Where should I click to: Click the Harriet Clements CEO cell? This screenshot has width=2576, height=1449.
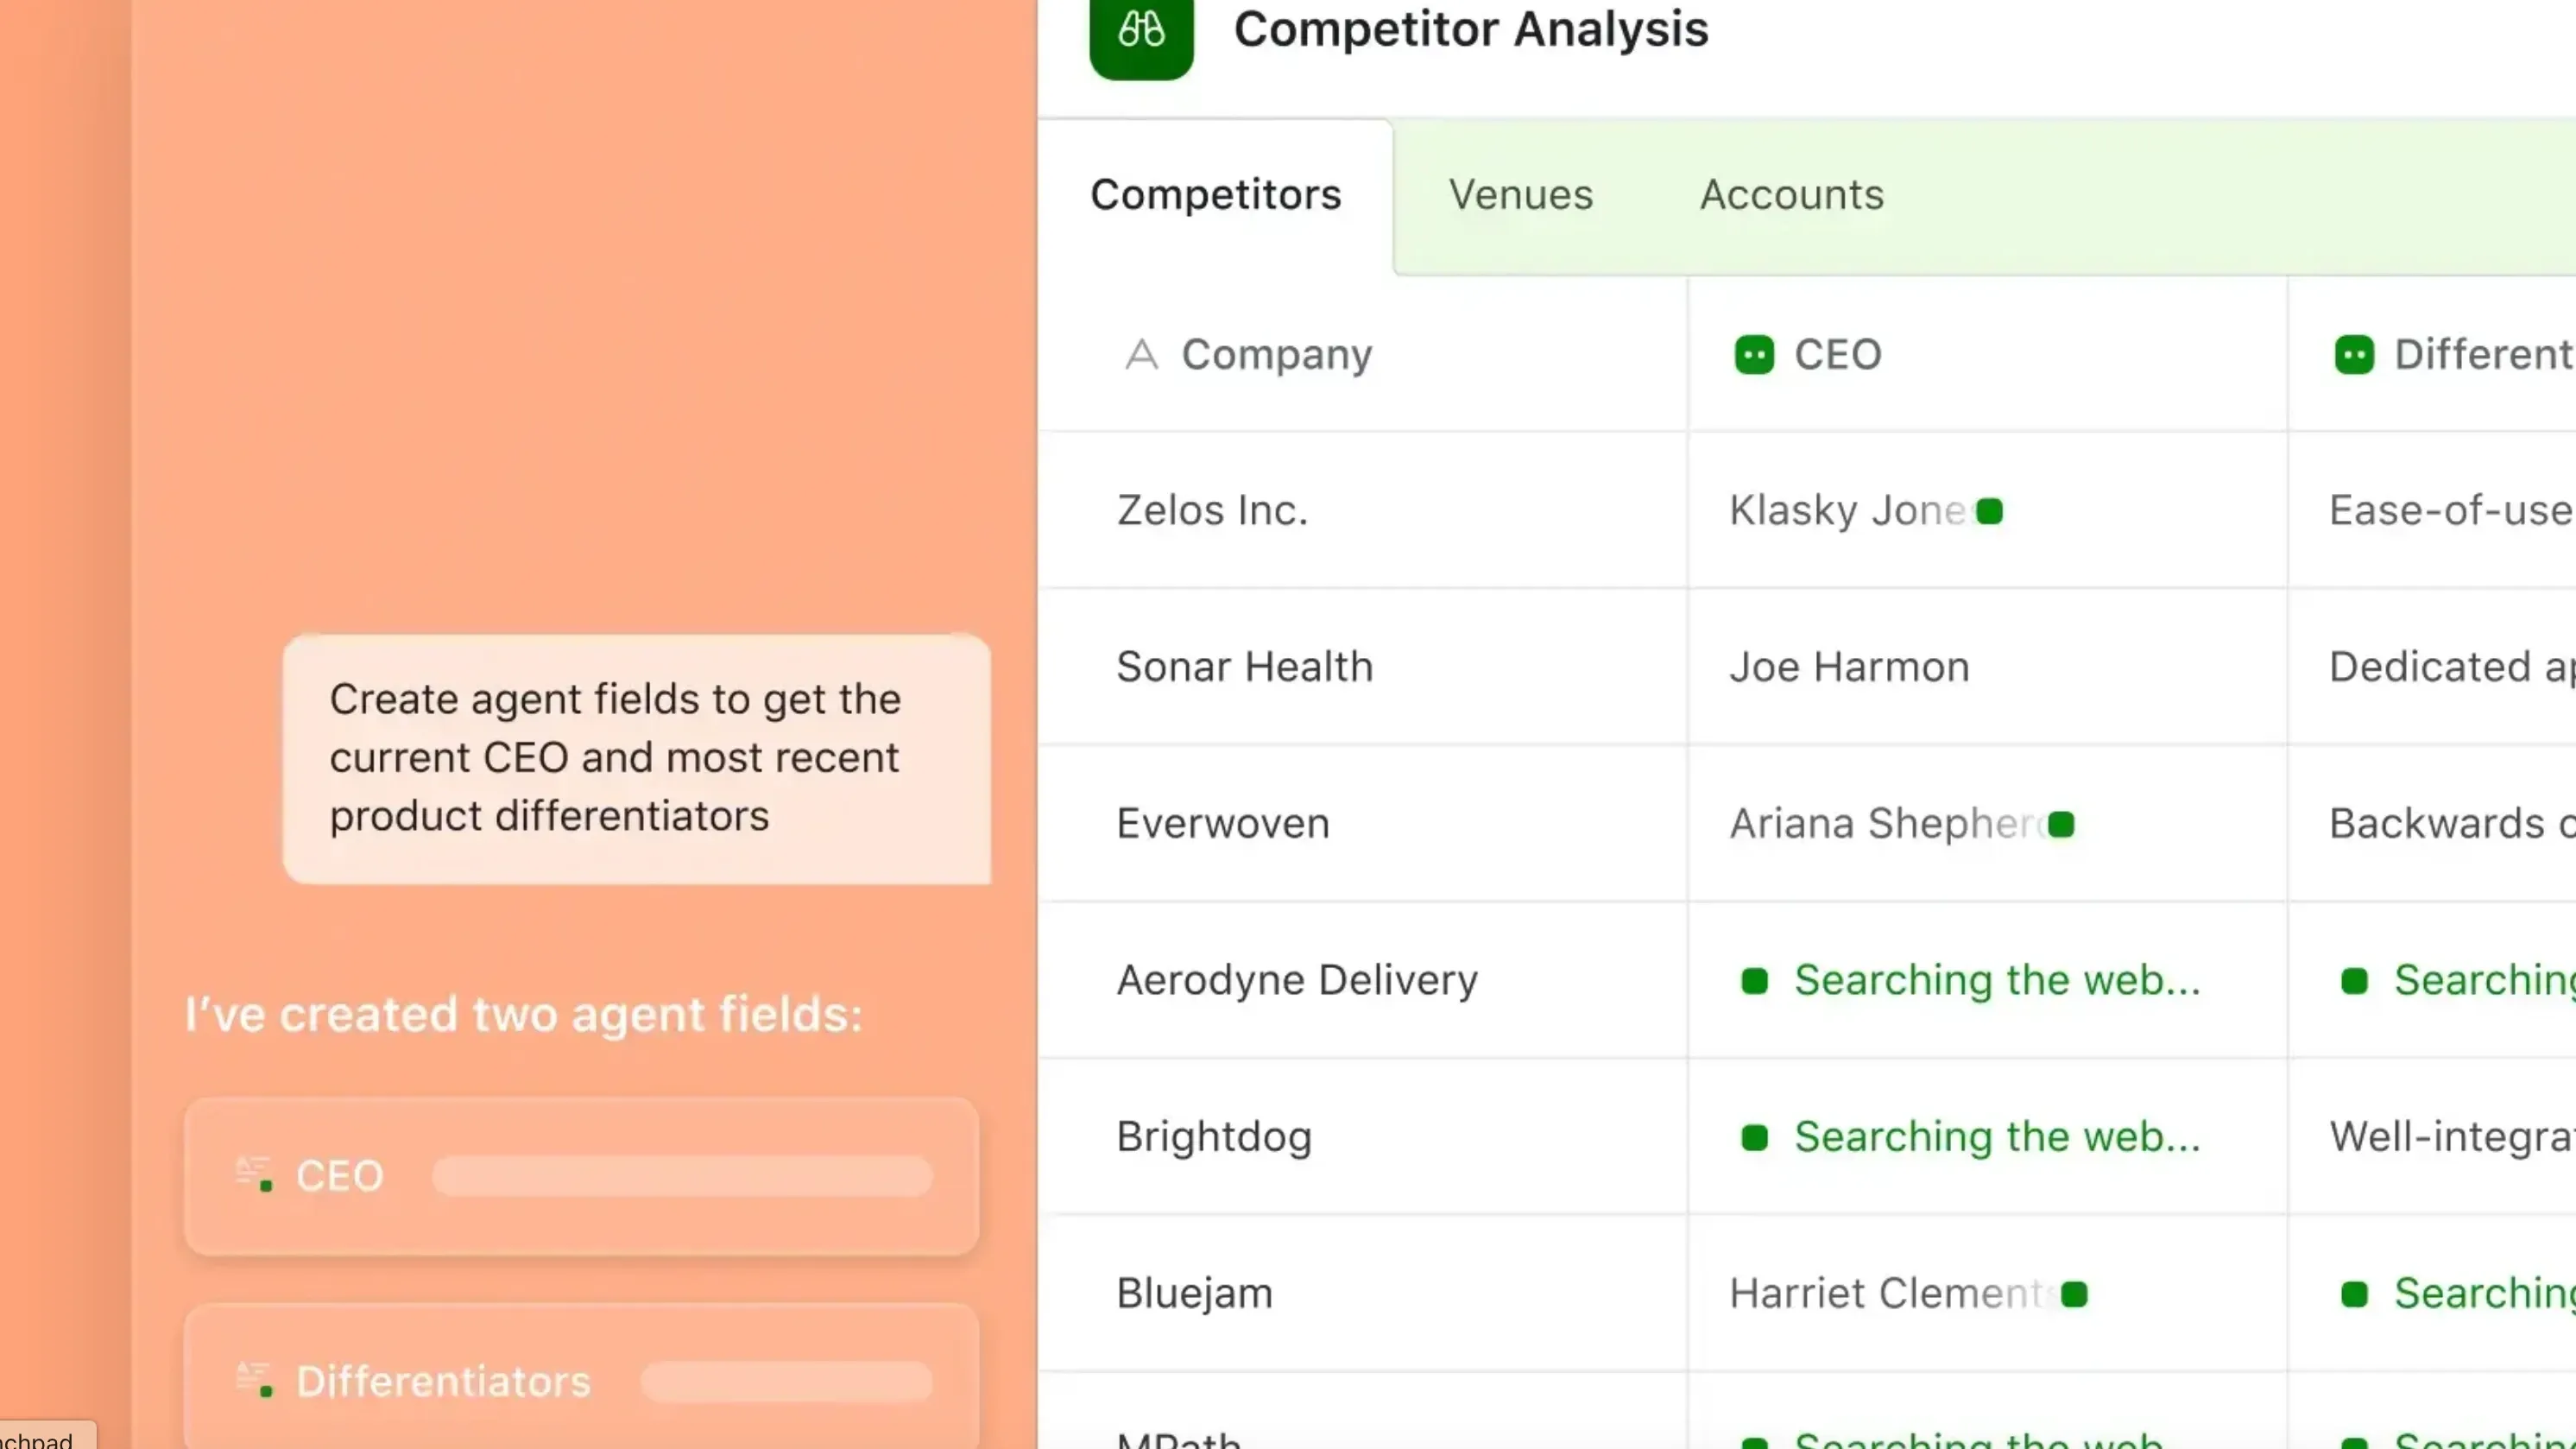(x=1890, y=1294)
